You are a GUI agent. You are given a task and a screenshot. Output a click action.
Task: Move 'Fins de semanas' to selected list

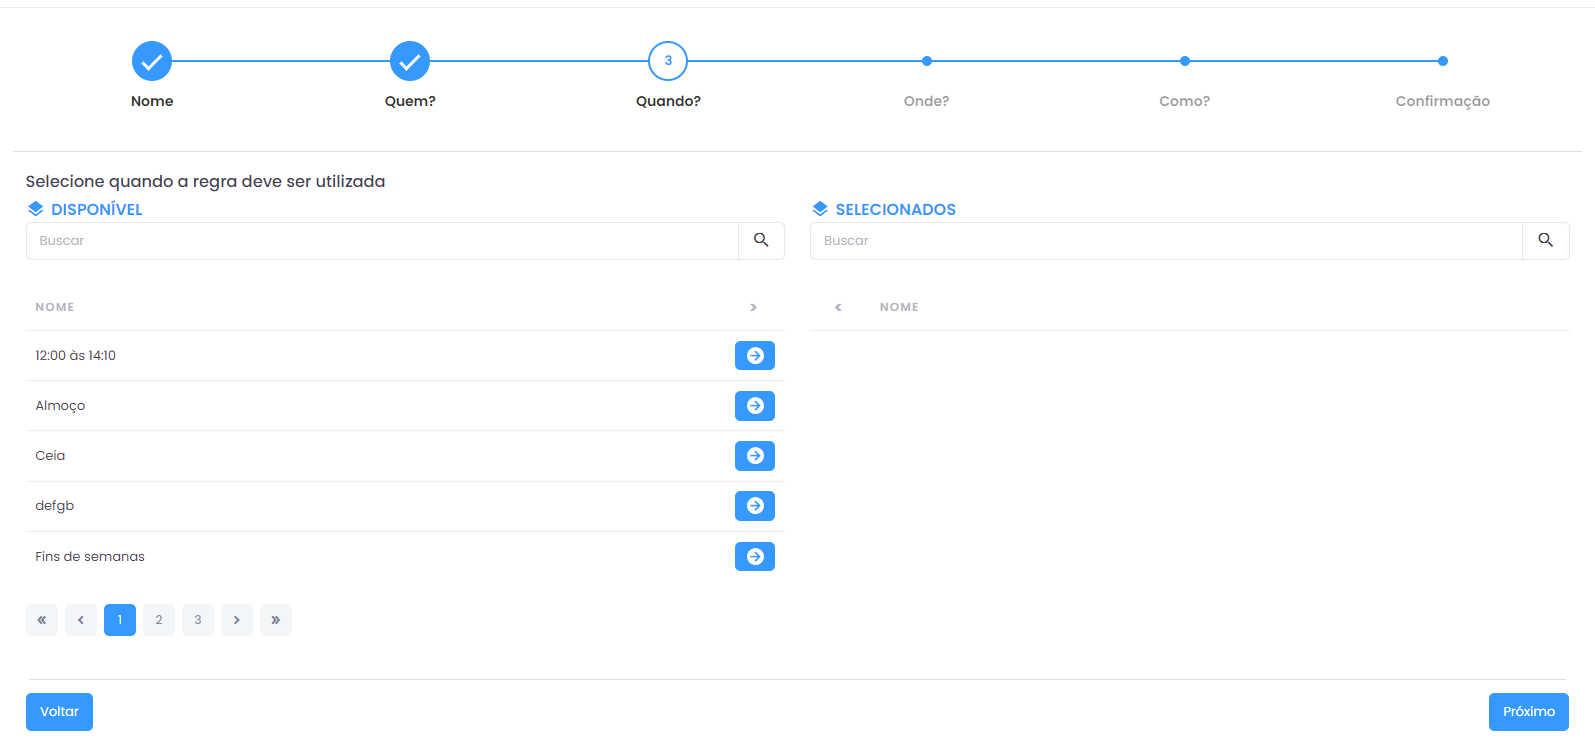(754, 556)
